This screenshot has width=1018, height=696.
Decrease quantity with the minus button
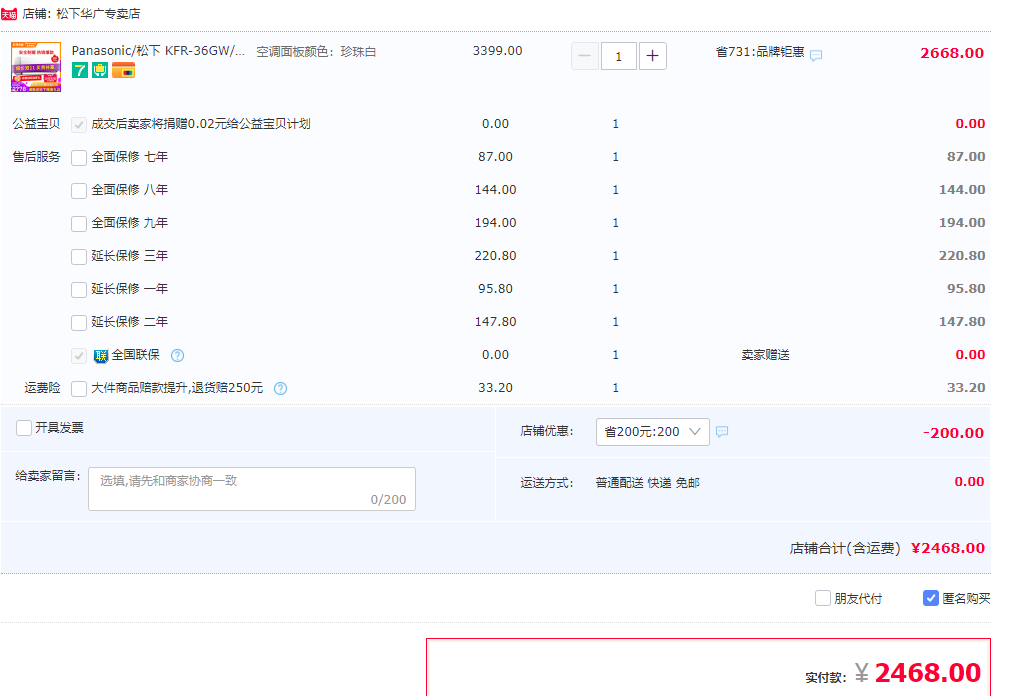(x=584, y=56)
